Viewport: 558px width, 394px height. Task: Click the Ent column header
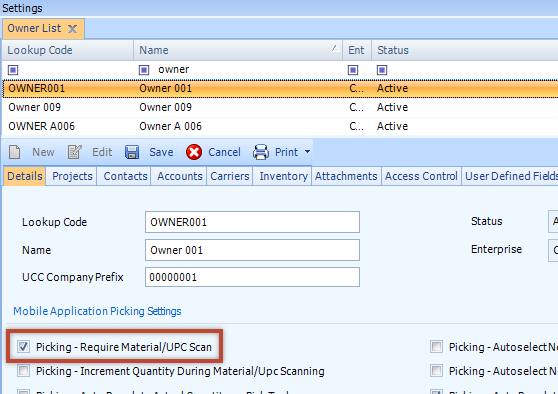click(x=357, y=50)
